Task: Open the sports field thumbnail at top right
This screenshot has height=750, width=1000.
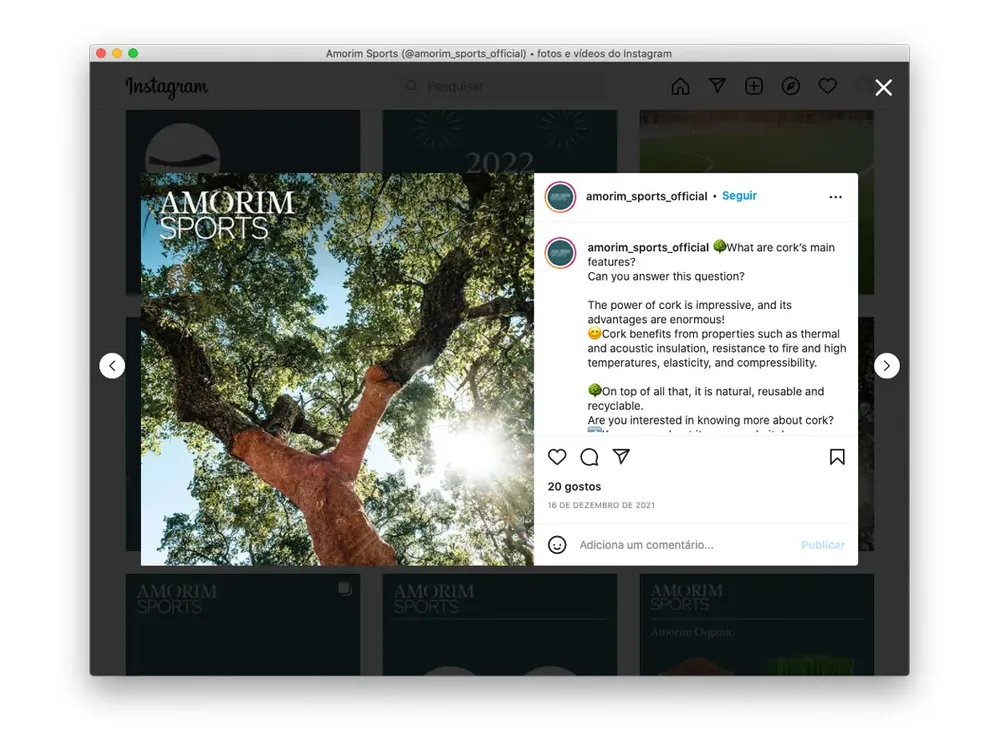Action: [756, 142]
